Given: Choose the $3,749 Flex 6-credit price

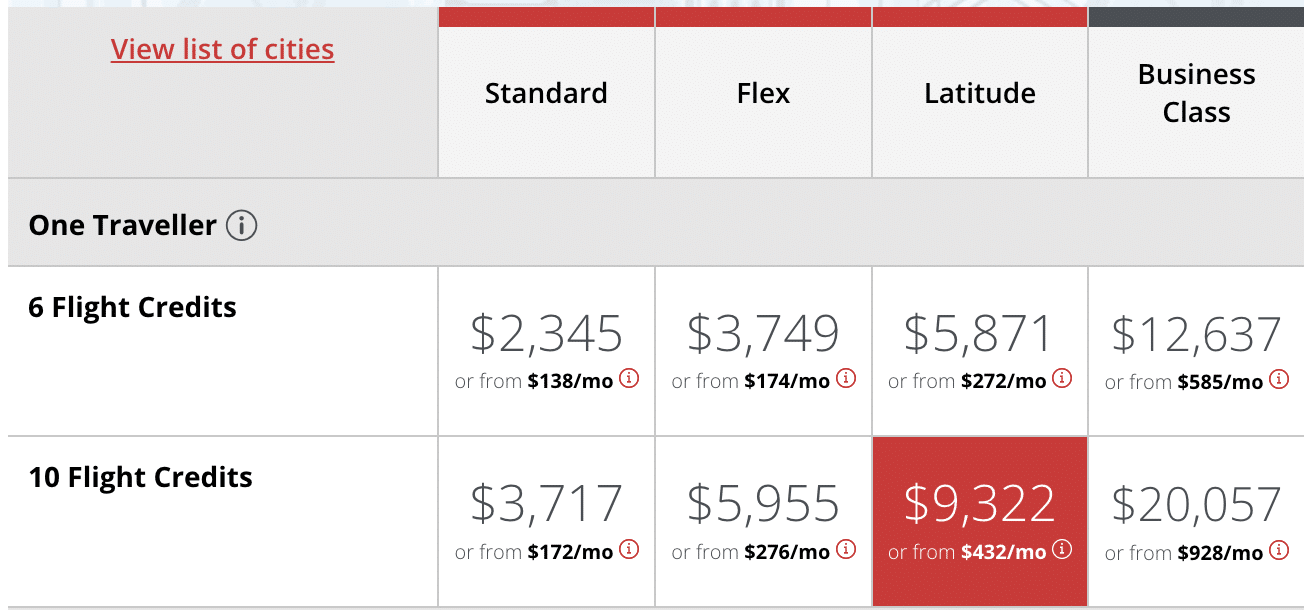Looking at the screenshot, I should tap(763, 334).
